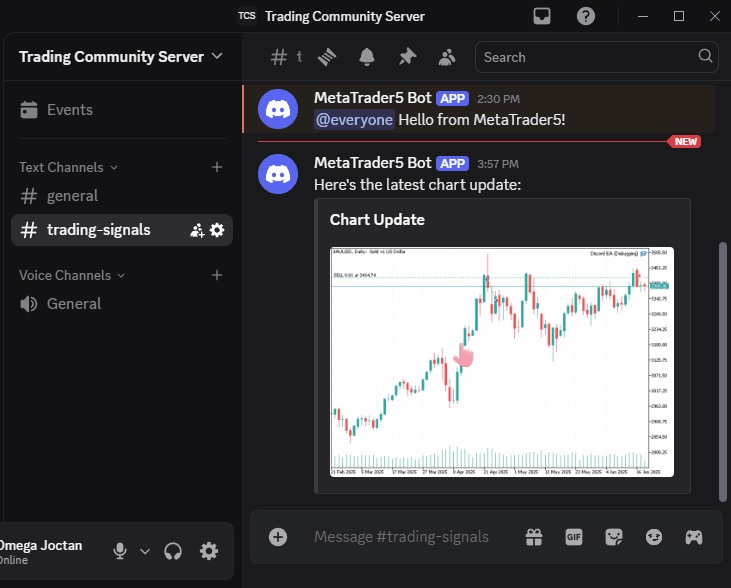Open microphone input options chevron
Screen dimensions: 731x588
tap(145, 551)
